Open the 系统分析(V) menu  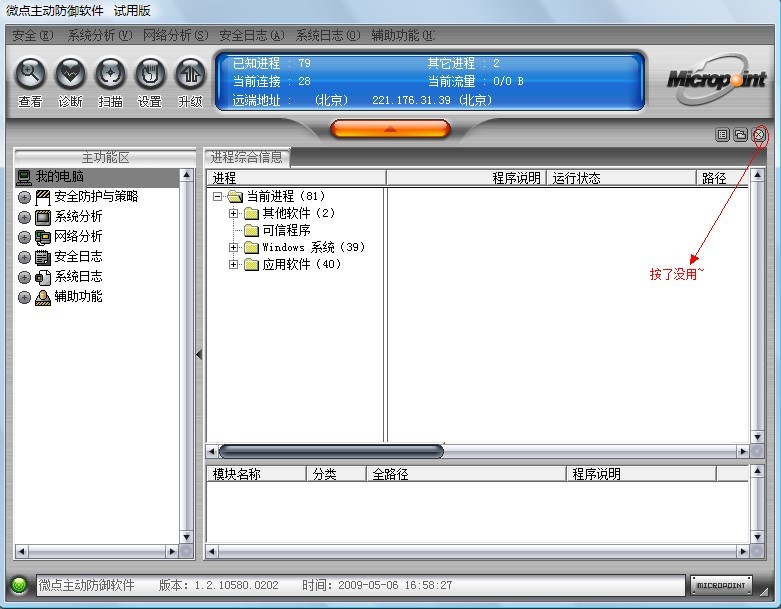tap(100, 35)
